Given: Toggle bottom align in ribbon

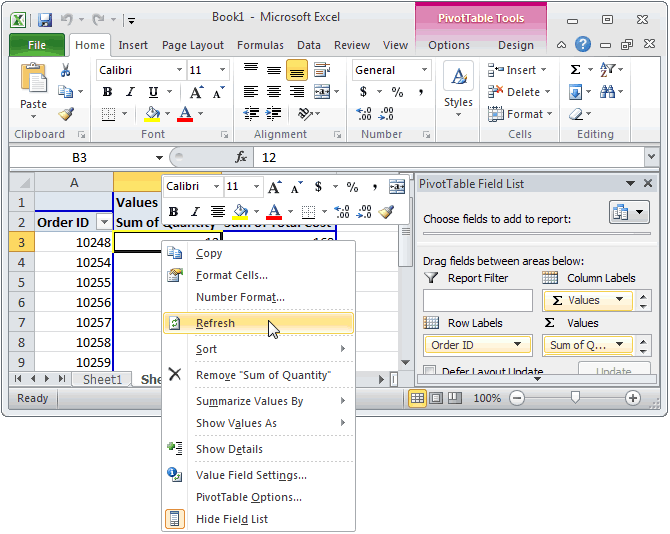Looking at the screenshot, I should pos(297,70).
